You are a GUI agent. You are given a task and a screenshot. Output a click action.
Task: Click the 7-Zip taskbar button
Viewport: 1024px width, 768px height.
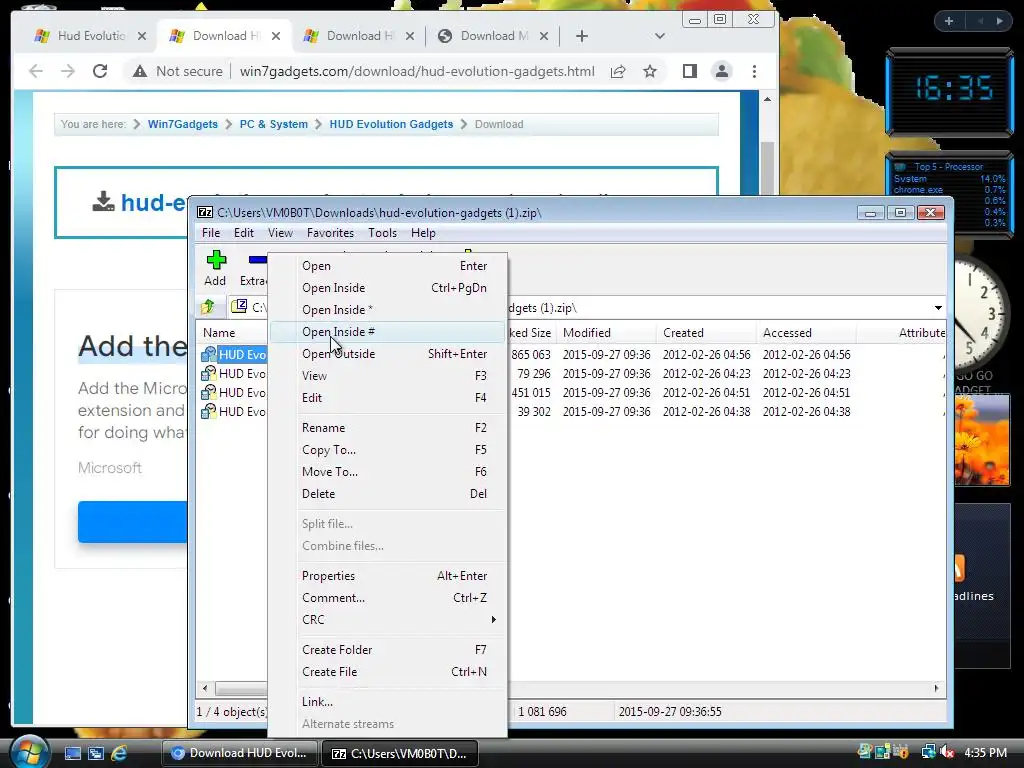tap(400, 753)
